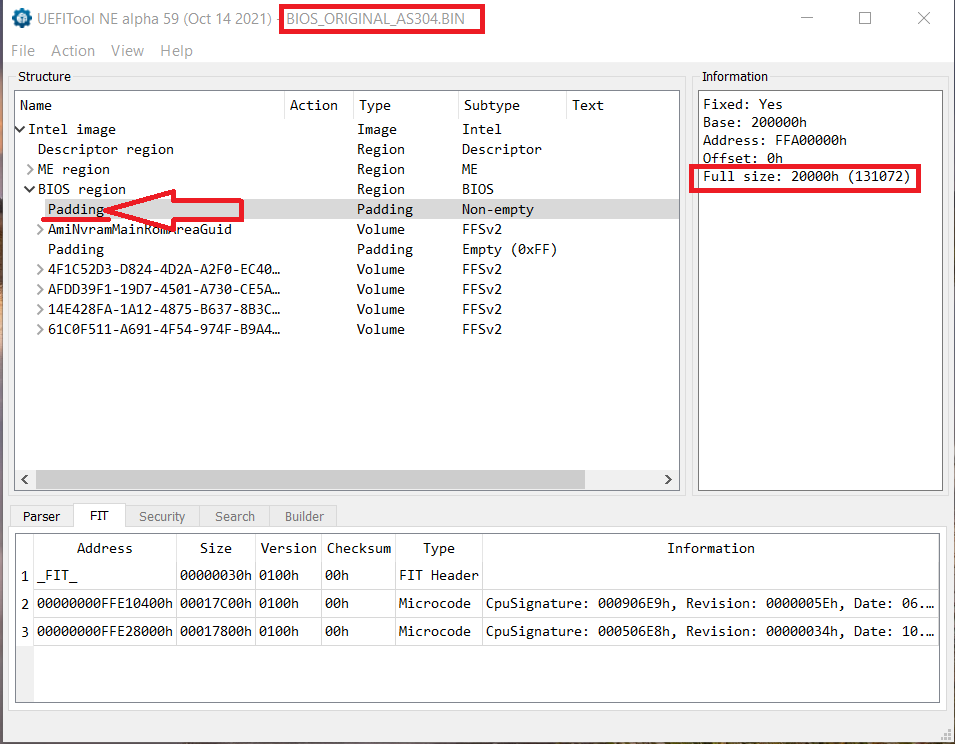Select the AFDD39F1-19D7-4501-A730-CE5A volume row
955x744 pixels.
pyautogui.click(x=347, y=289)
